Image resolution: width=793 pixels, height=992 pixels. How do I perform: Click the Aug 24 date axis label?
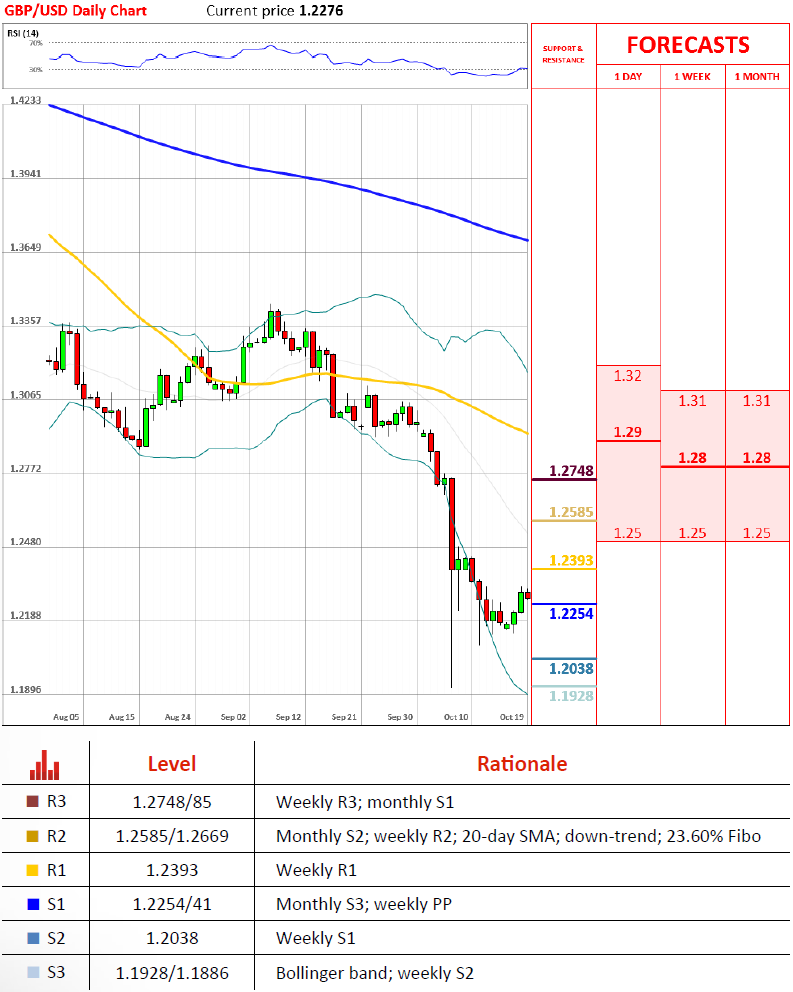point(177,717)
